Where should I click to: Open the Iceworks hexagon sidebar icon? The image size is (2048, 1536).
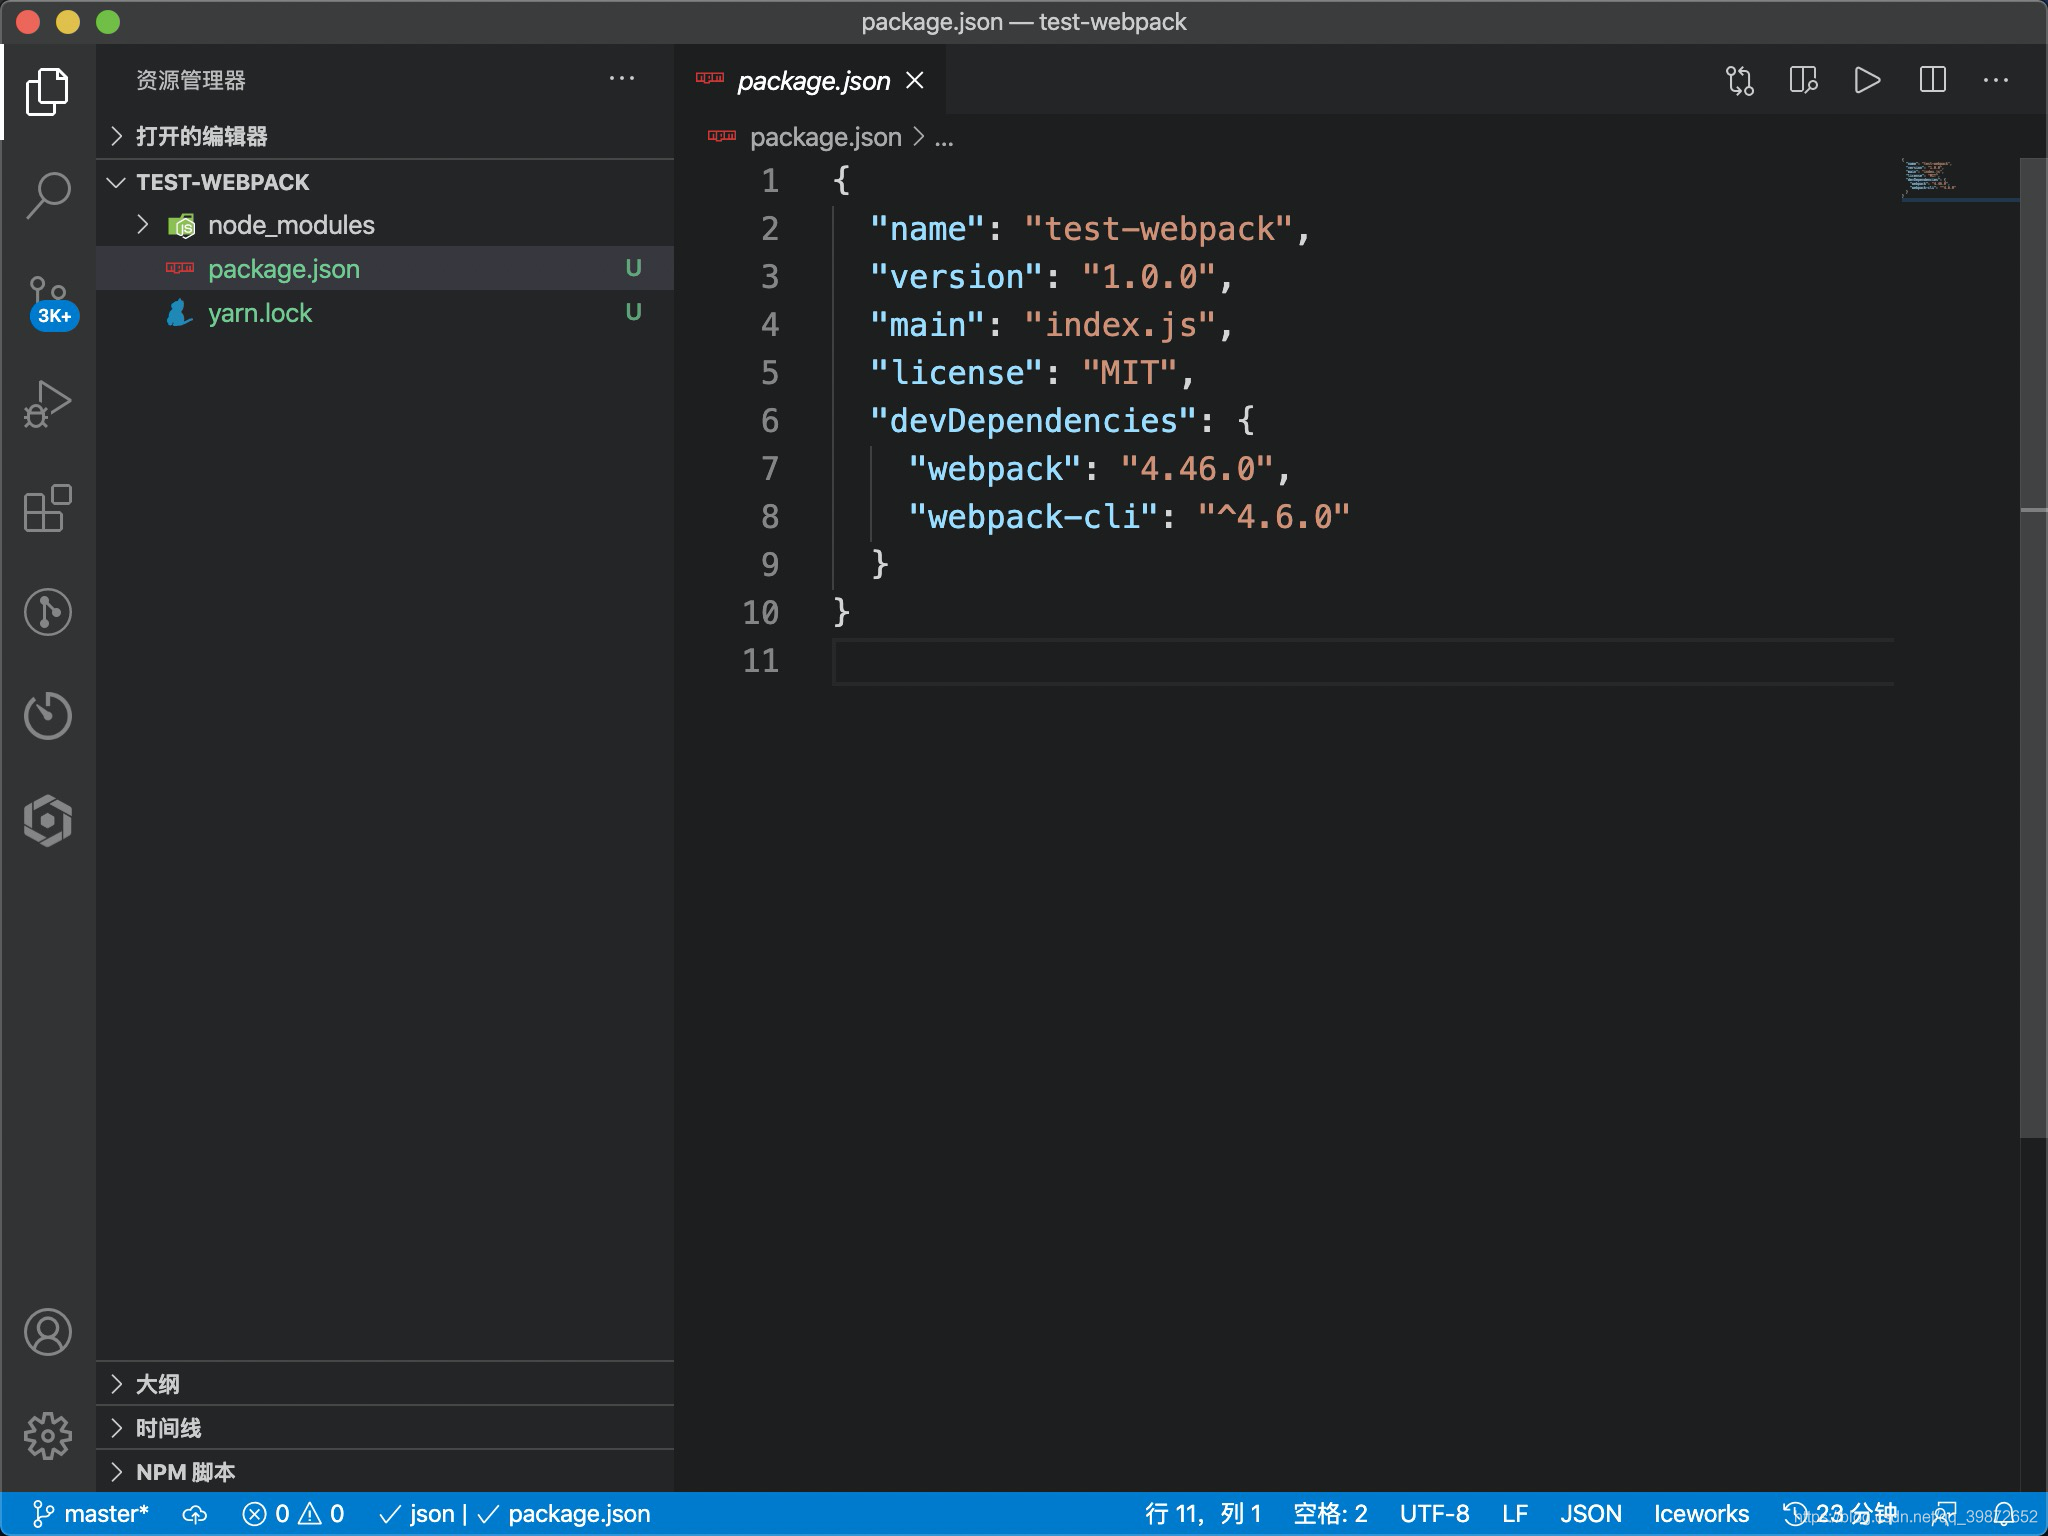tap(47, 820)
